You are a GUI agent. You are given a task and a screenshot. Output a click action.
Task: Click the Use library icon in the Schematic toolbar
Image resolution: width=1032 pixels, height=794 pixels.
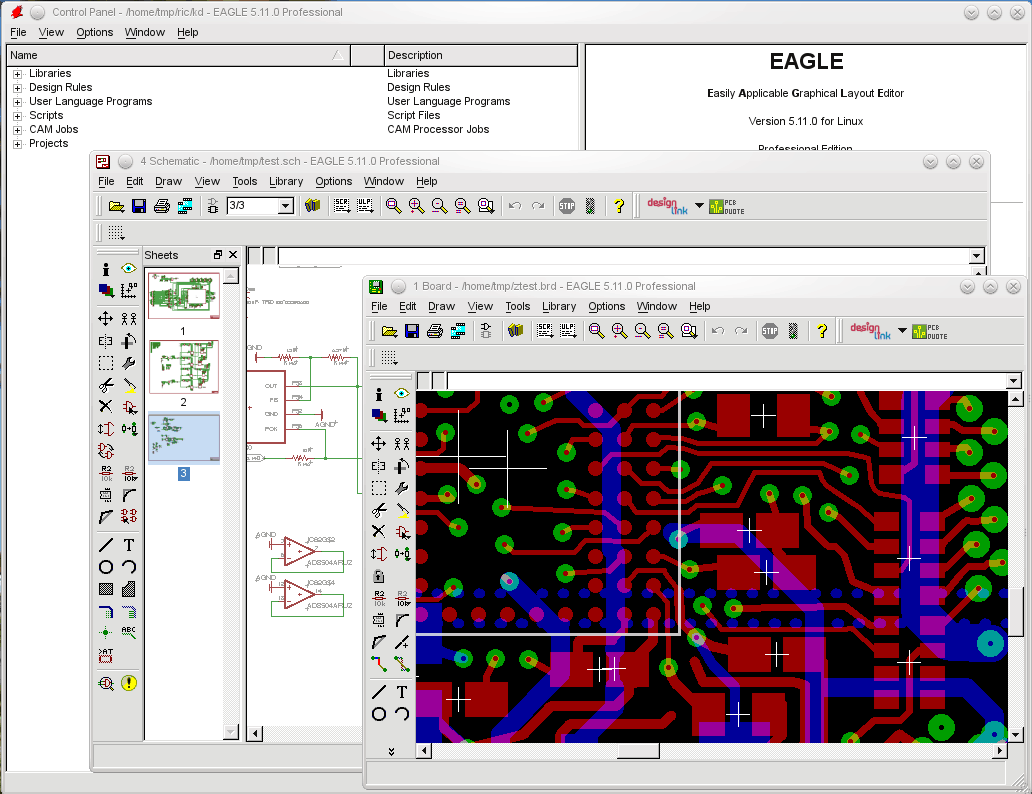tap(313, 206)
